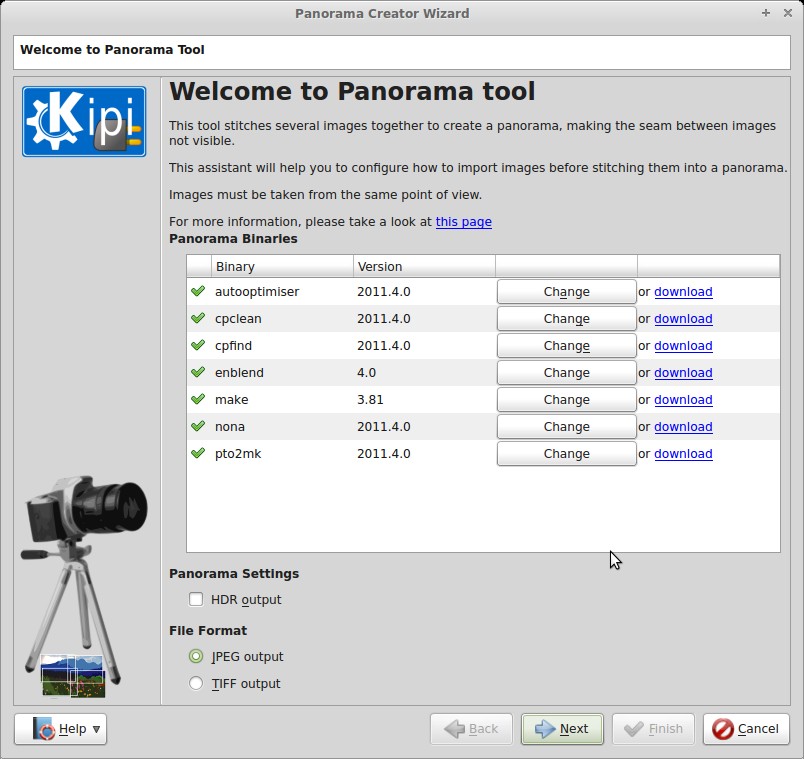Viewport: 804px width, 759px height.
Task: Click the green checkmark beside enblend
Action: pos(198,372)
